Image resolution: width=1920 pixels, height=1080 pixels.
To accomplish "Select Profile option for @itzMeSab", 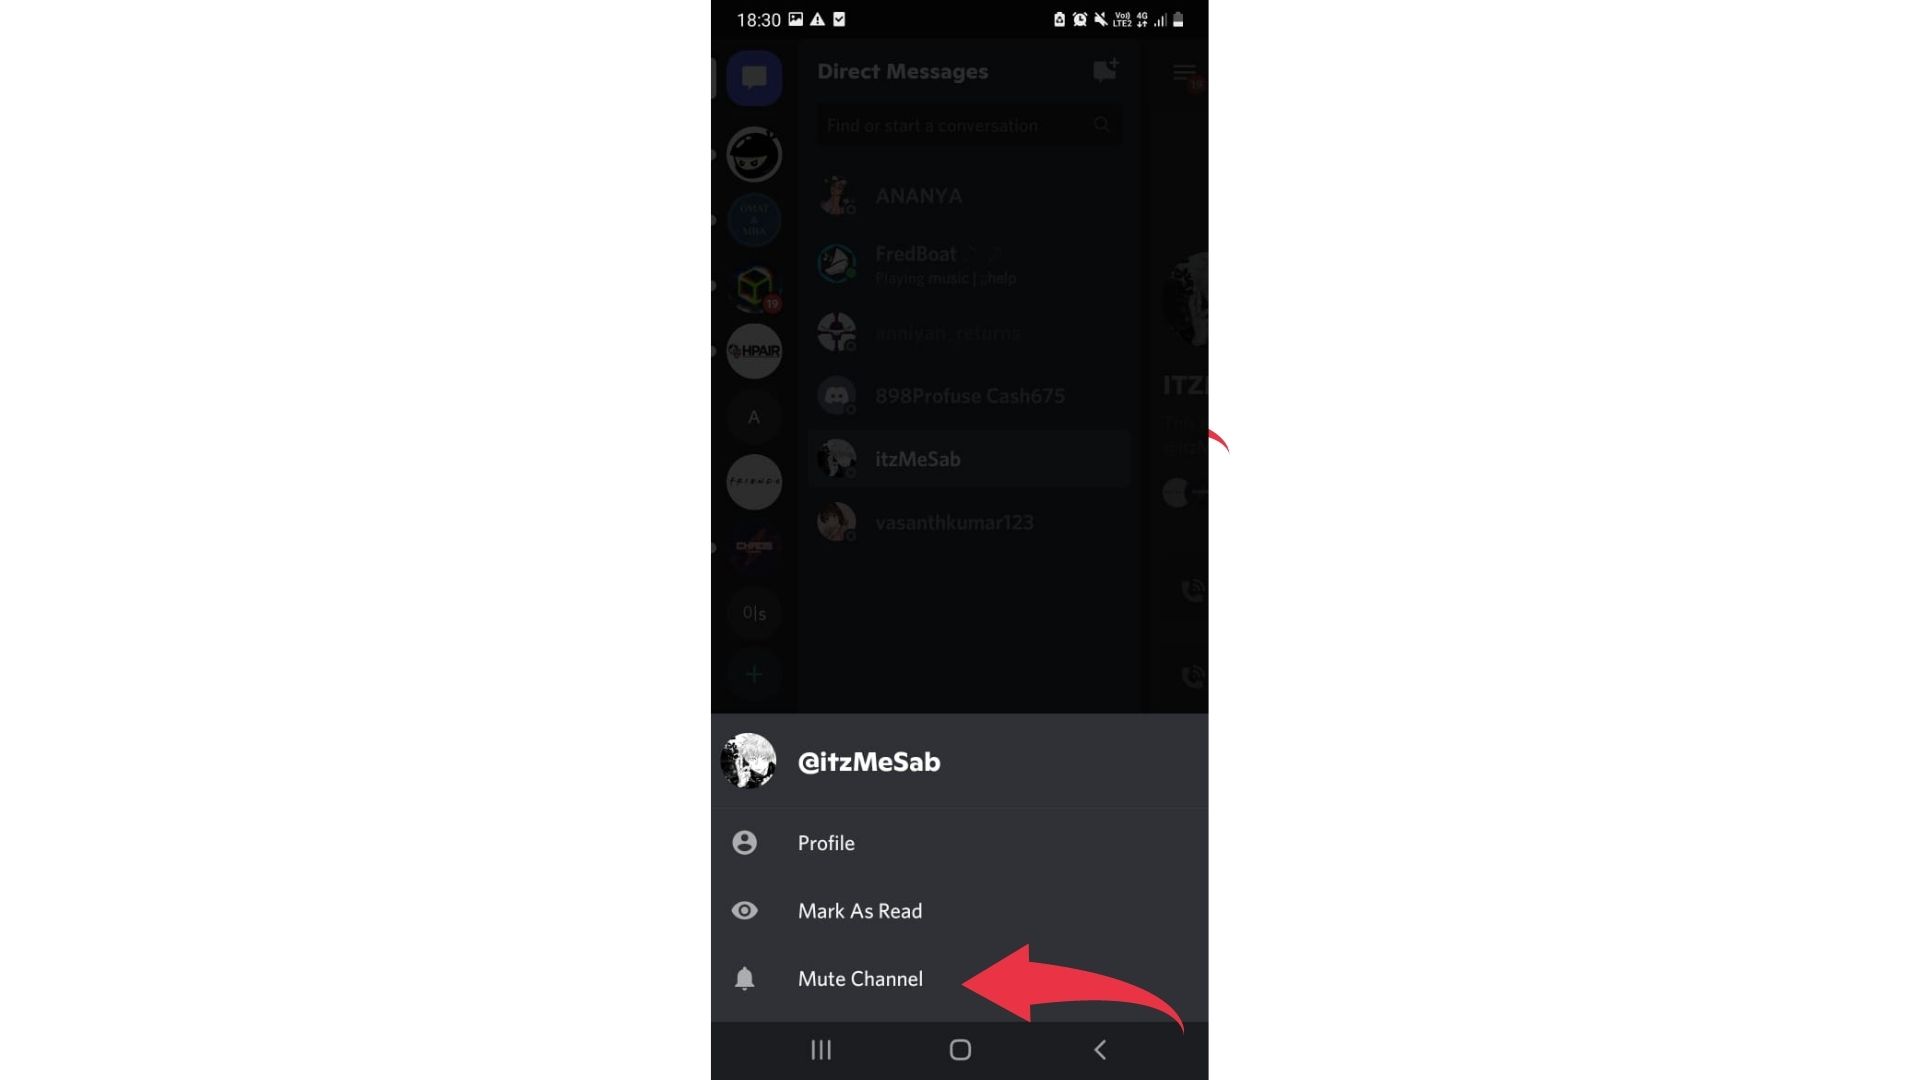I will (x=825, y=841).
